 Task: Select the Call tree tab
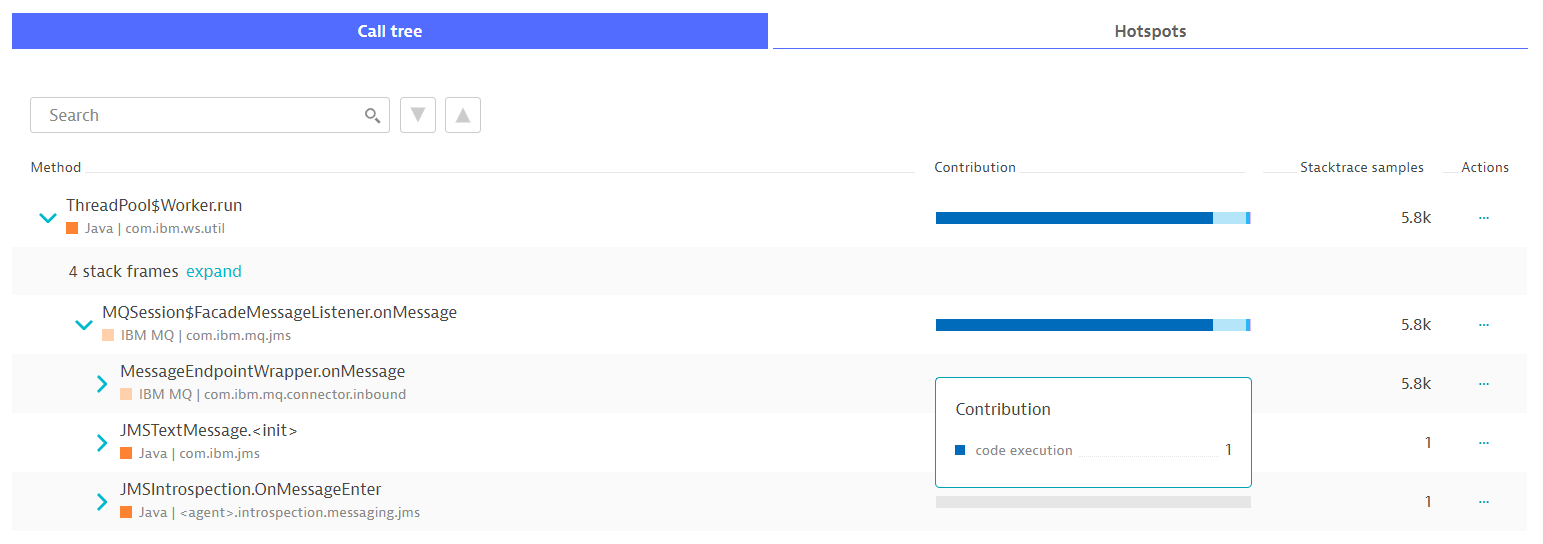coord(390,31)
